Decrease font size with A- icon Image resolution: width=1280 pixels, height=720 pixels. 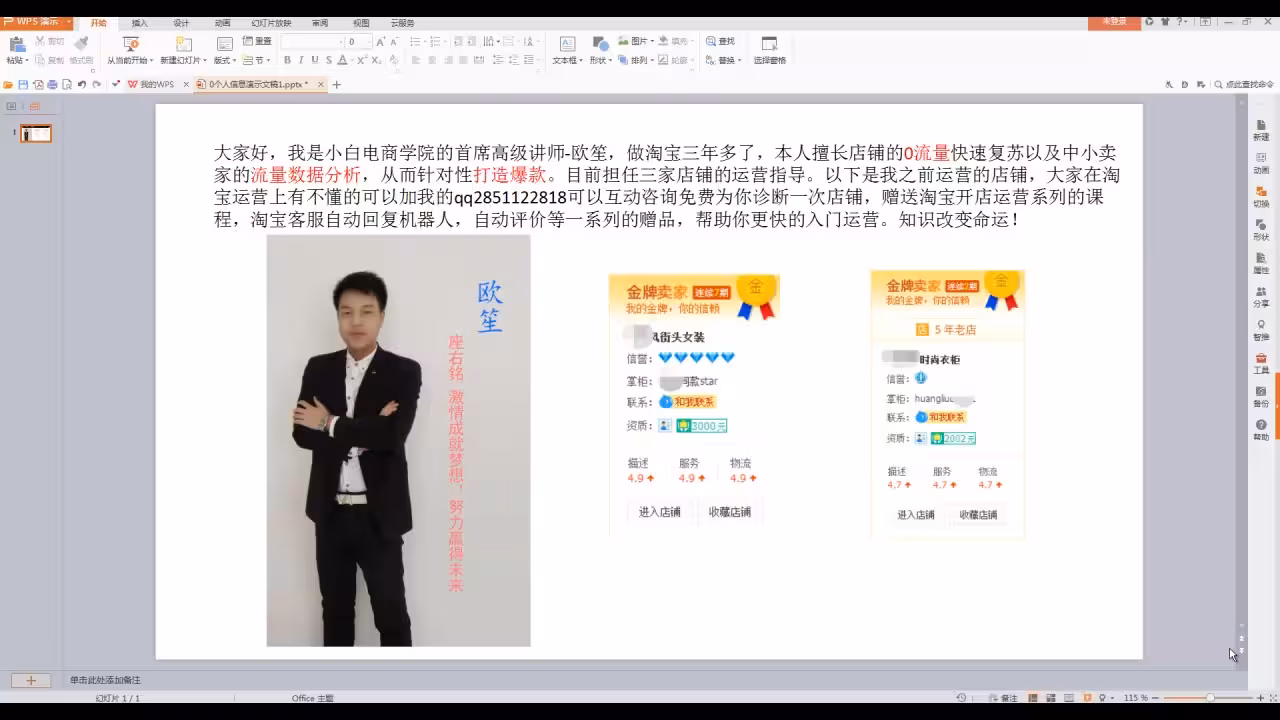coord(394,41)
